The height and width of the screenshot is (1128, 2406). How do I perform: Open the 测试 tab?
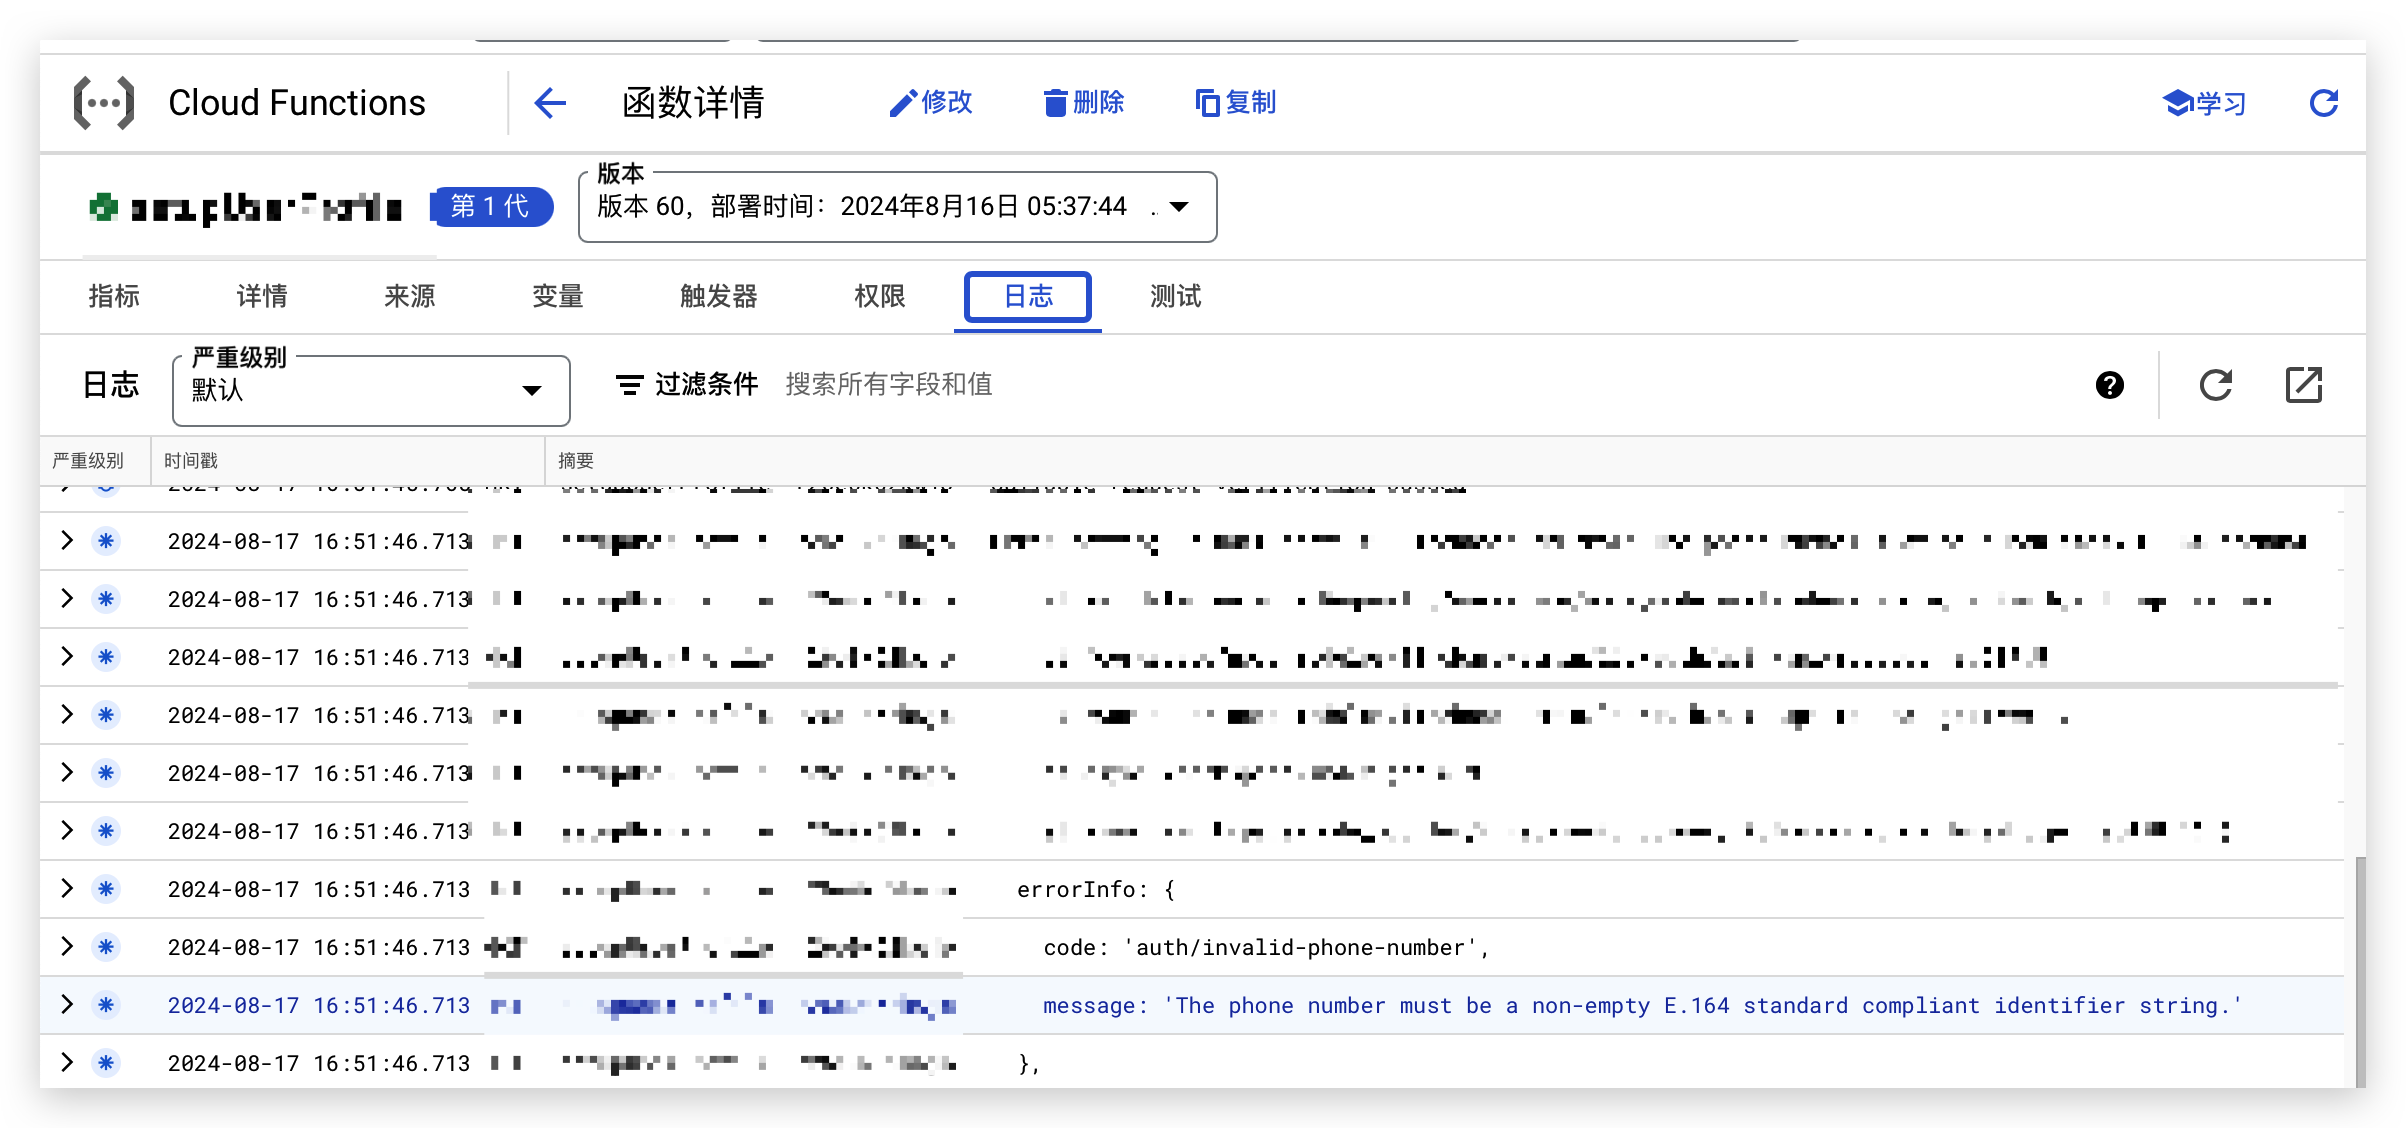click(1175, 296)
